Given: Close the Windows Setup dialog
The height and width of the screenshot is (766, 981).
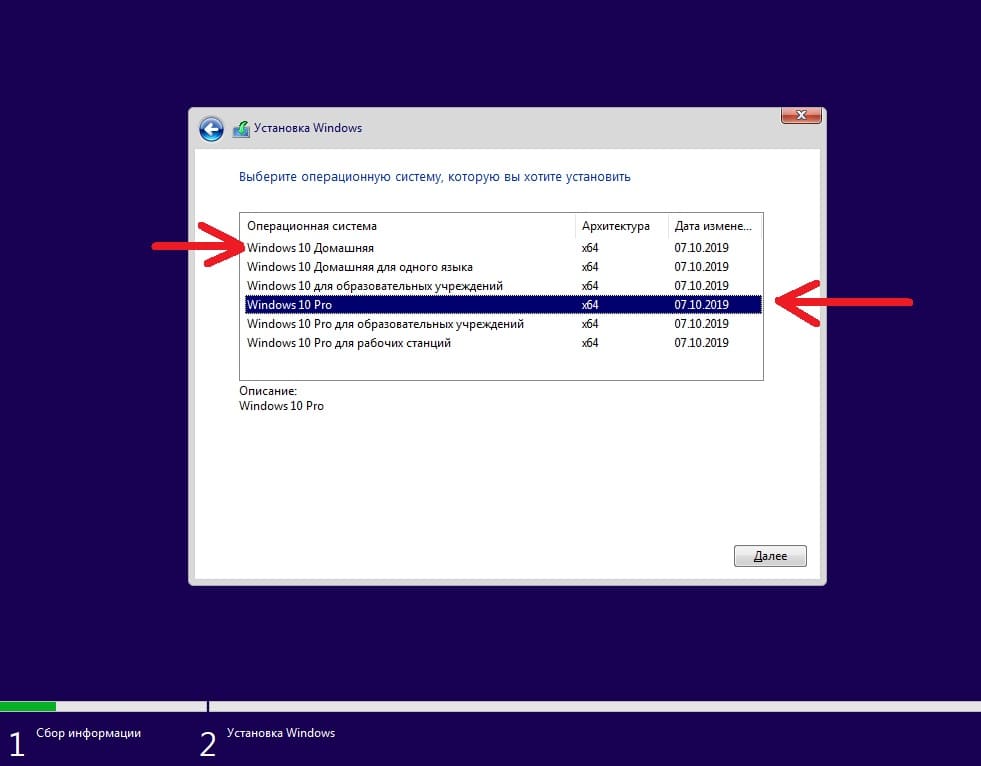Looking at the screenshot, I should [801, 115].
